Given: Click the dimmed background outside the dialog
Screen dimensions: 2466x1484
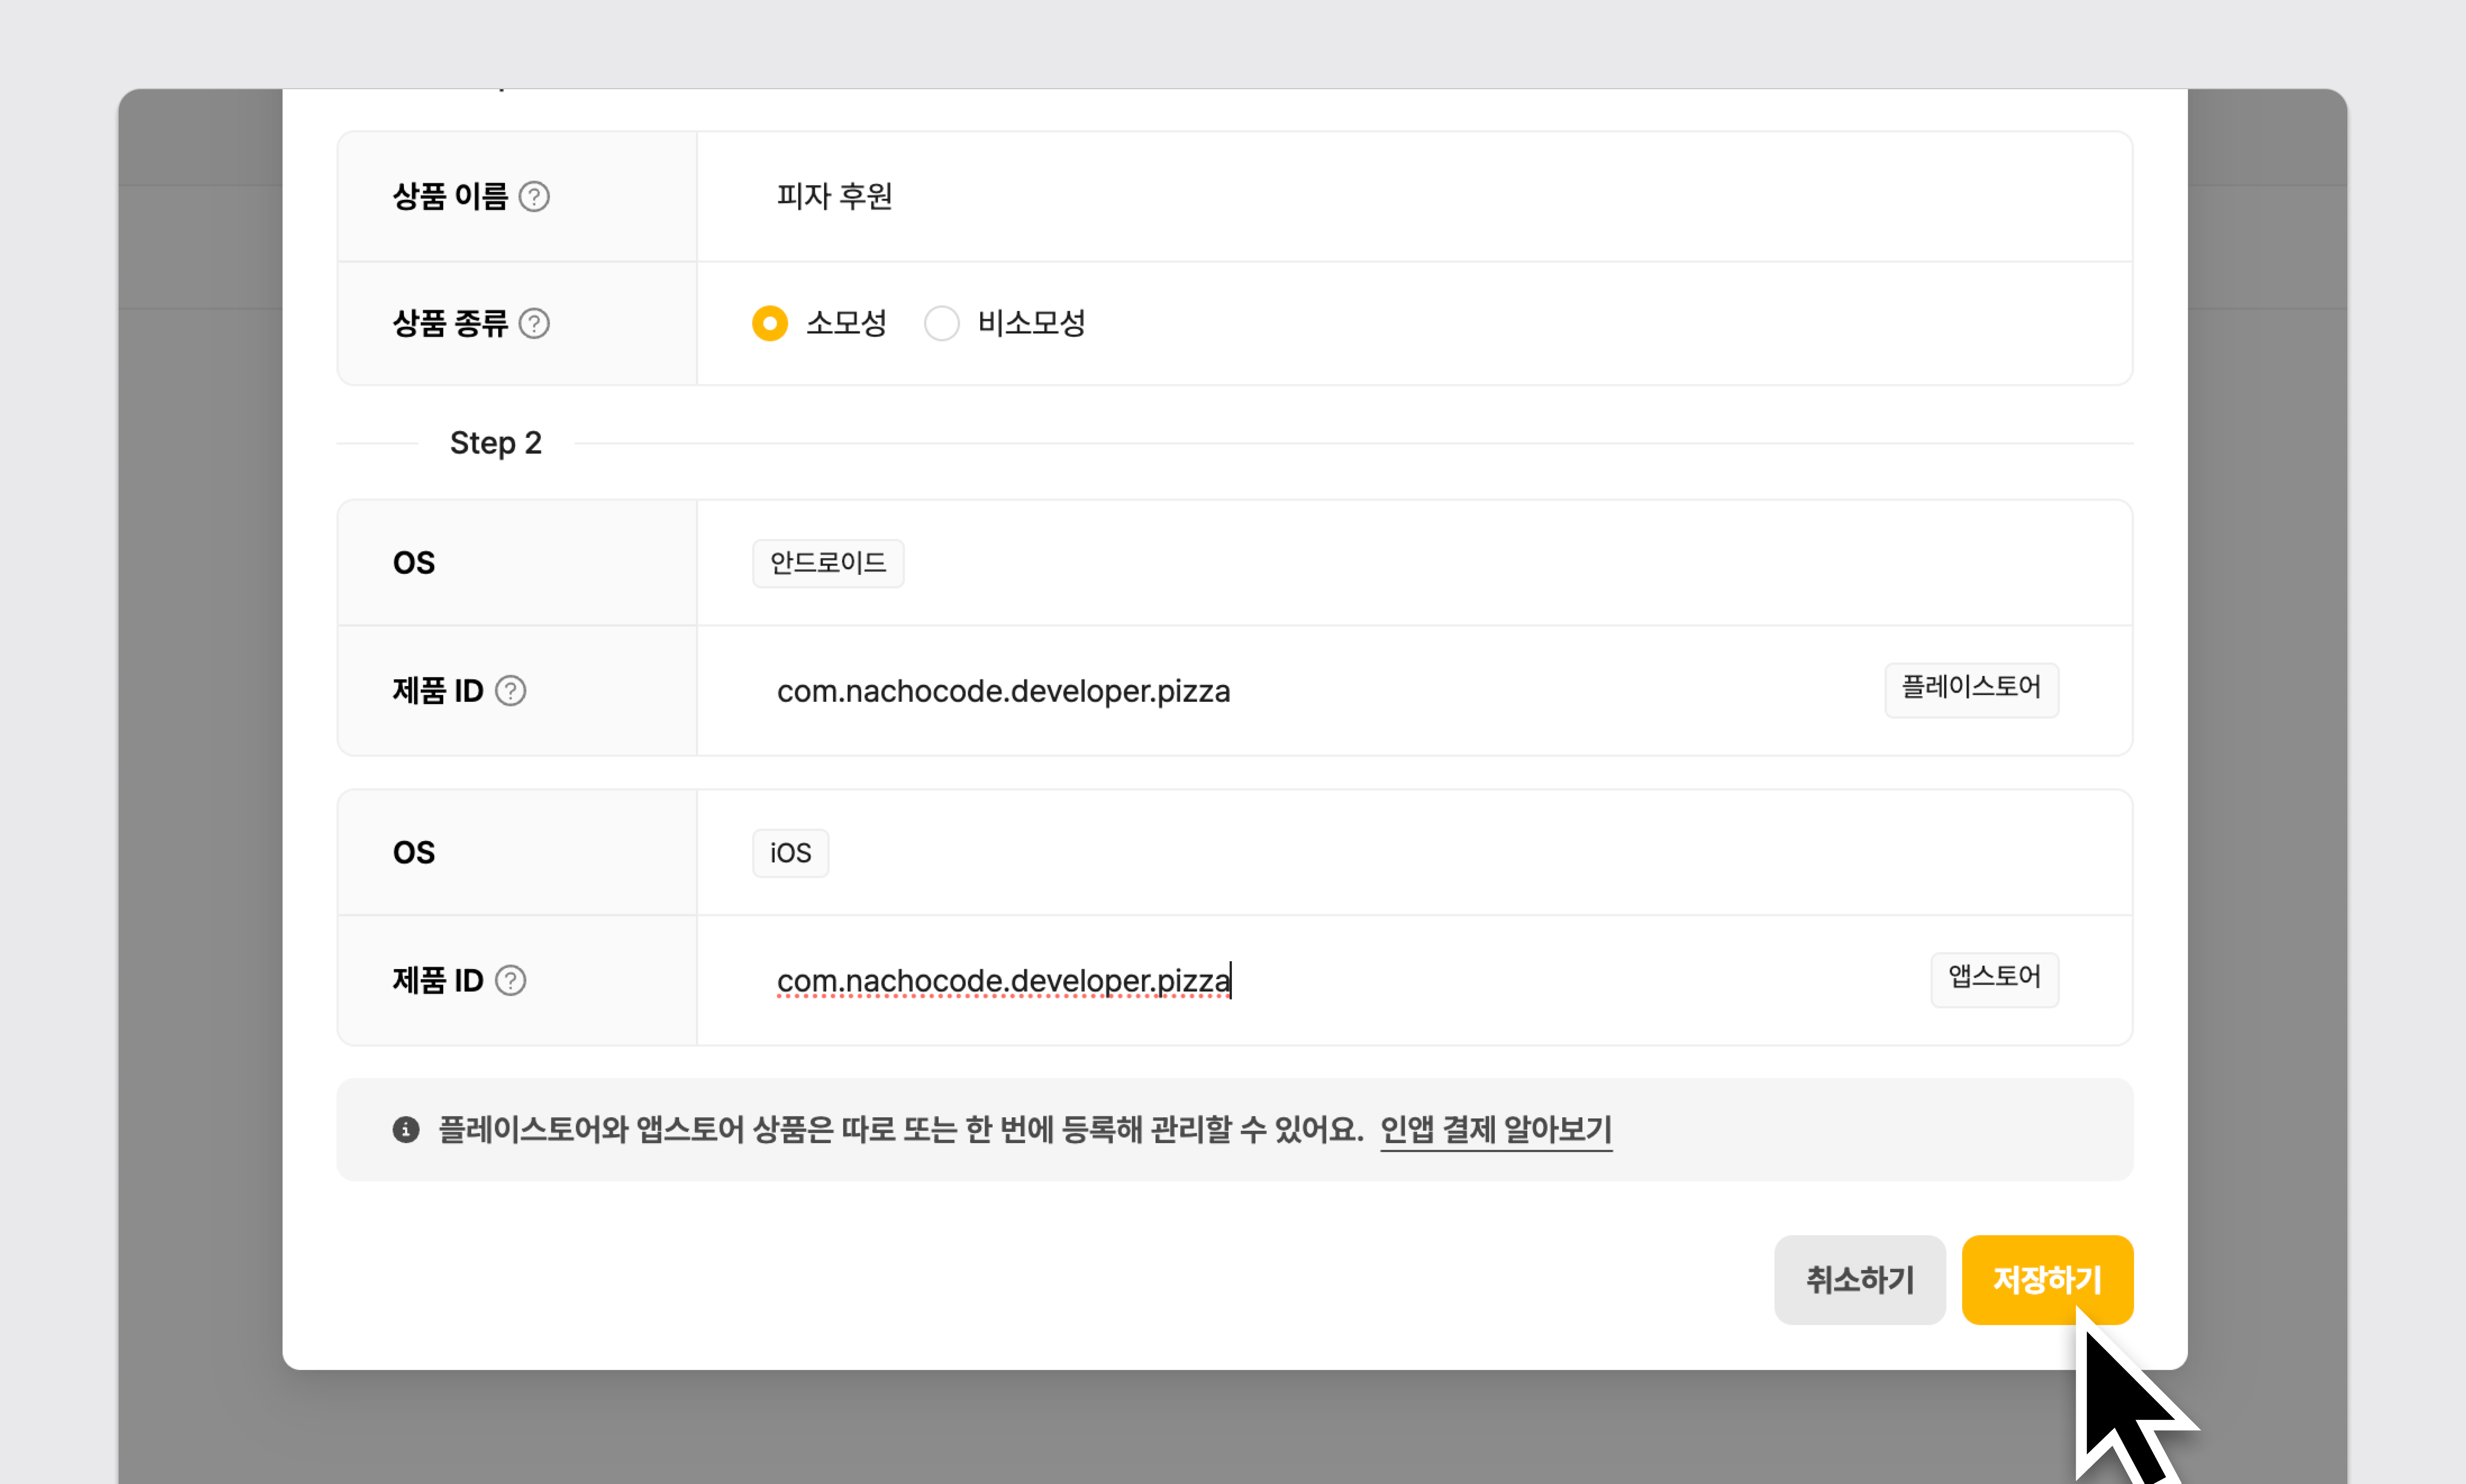Looking at the screenshot, I should click(x=200, y=800).
